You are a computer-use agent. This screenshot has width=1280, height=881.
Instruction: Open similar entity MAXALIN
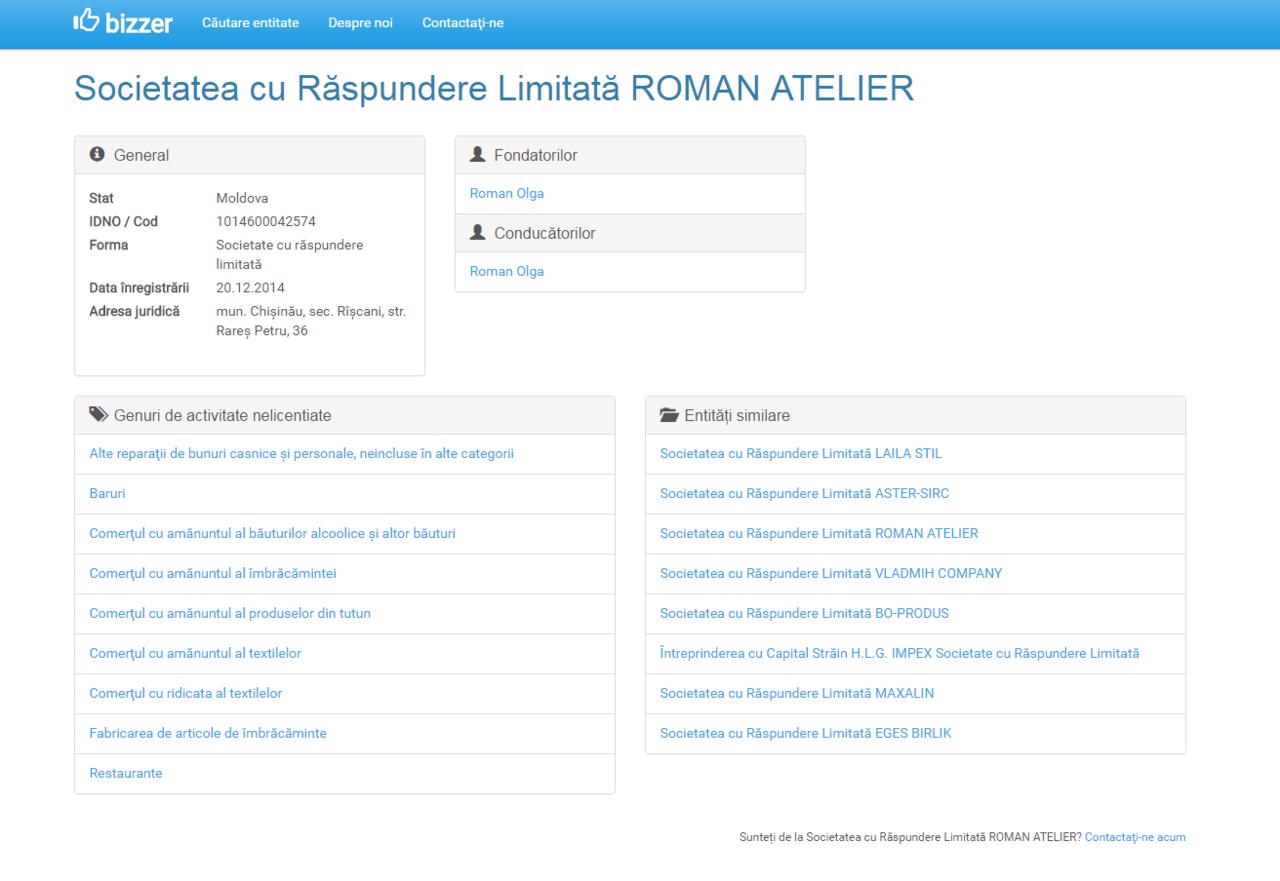797,693
